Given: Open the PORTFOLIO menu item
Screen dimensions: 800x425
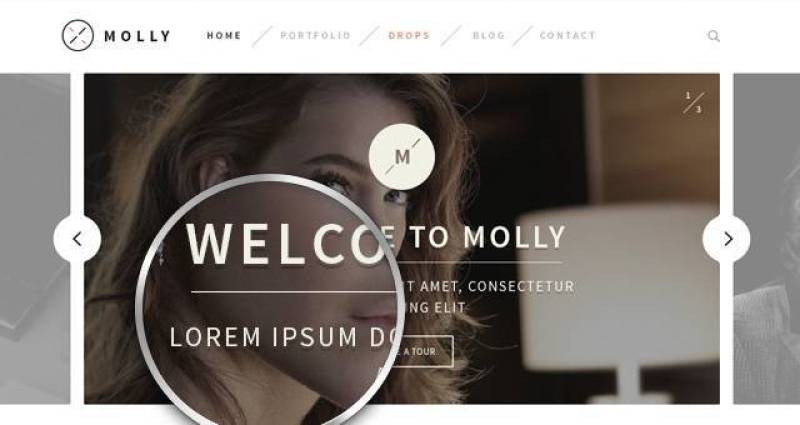Looking at the screenshot, I should (x=316, y=36).
